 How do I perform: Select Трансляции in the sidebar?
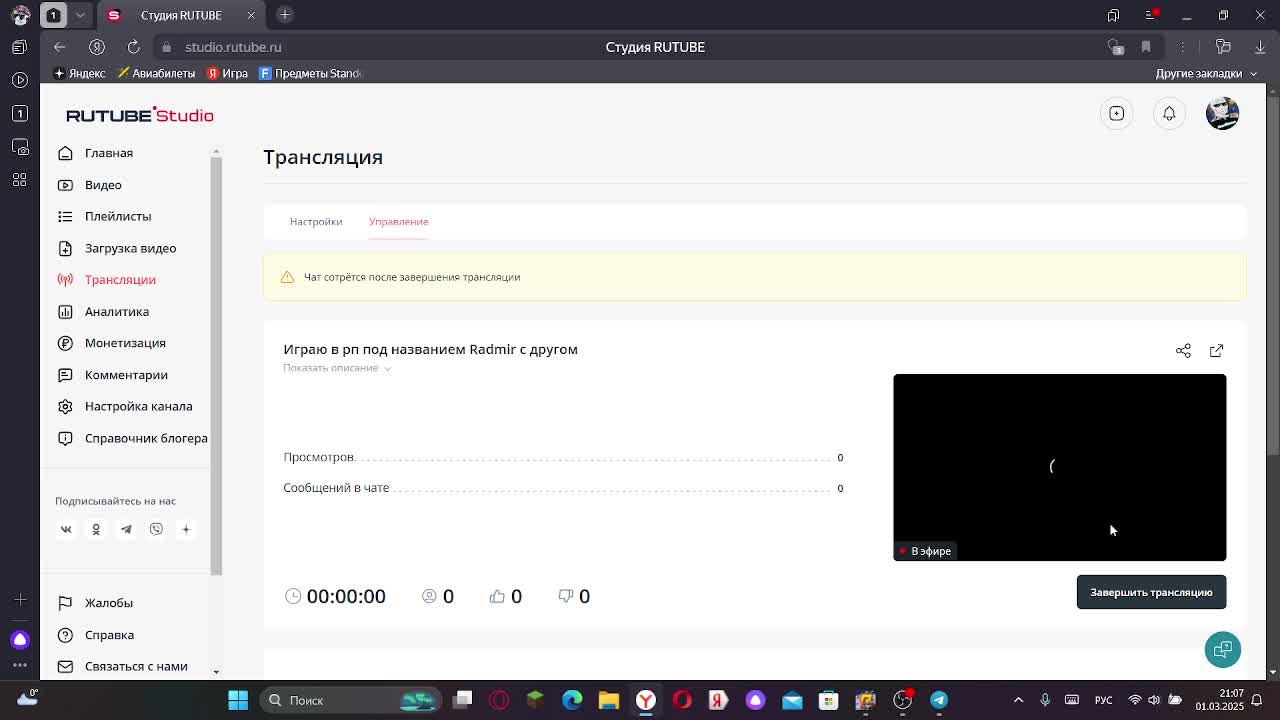click(x=120, y=280)
